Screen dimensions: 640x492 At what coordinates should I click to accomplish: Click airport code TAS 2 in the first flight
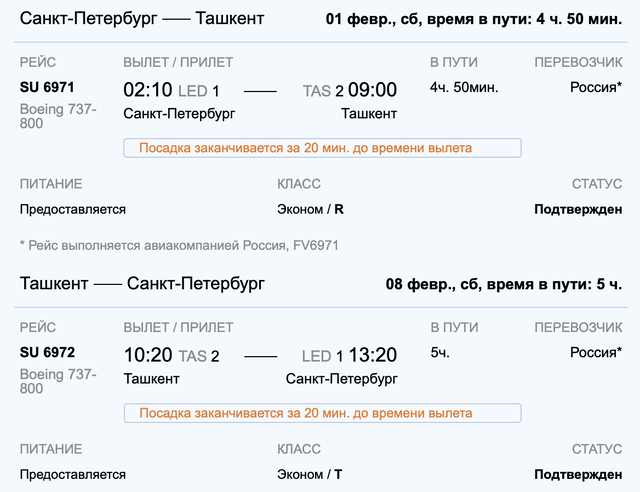(323, 91)
